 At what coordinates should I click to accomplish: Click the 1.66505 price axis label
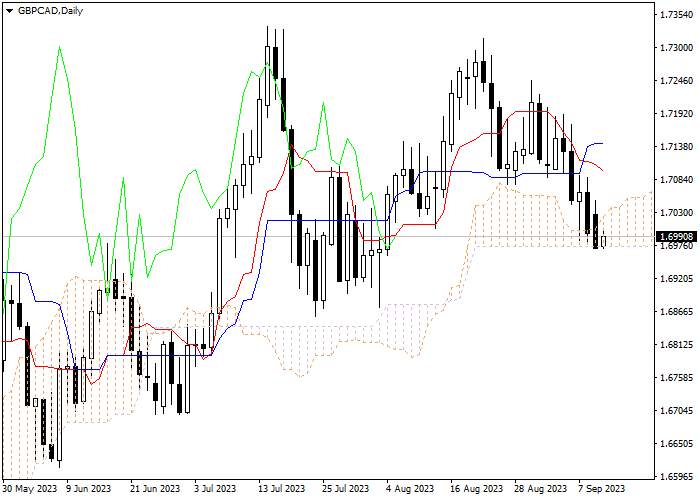(x=676, y=444)
